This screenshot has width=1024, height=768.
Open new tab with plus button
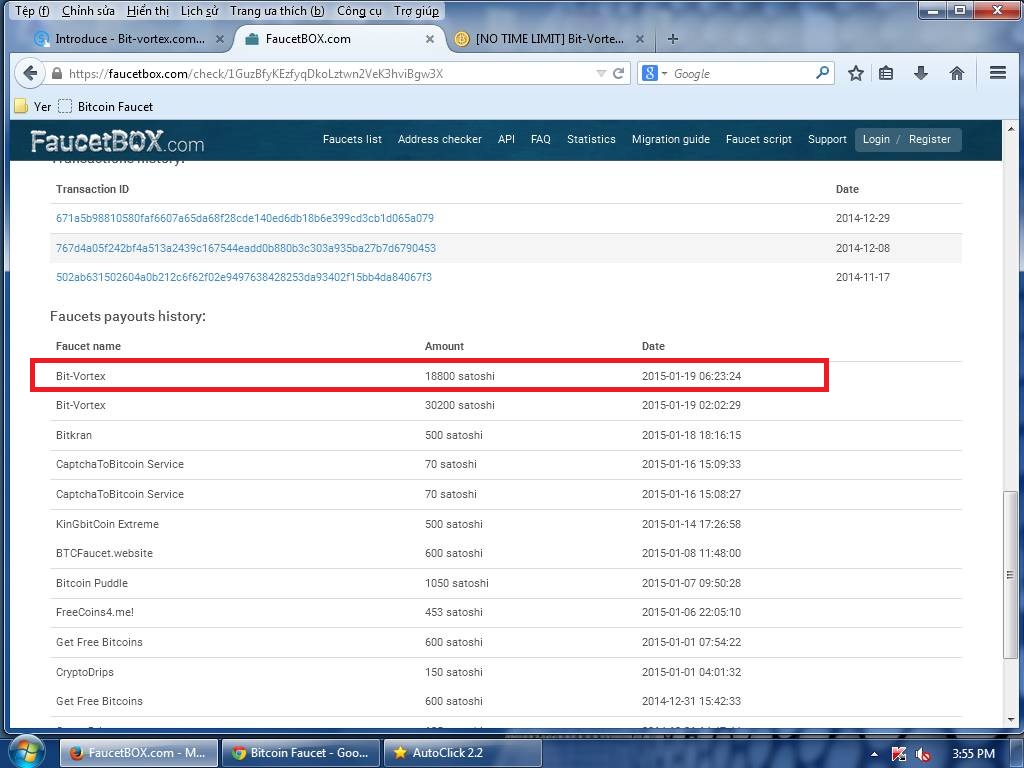click(x=673, y=39)
